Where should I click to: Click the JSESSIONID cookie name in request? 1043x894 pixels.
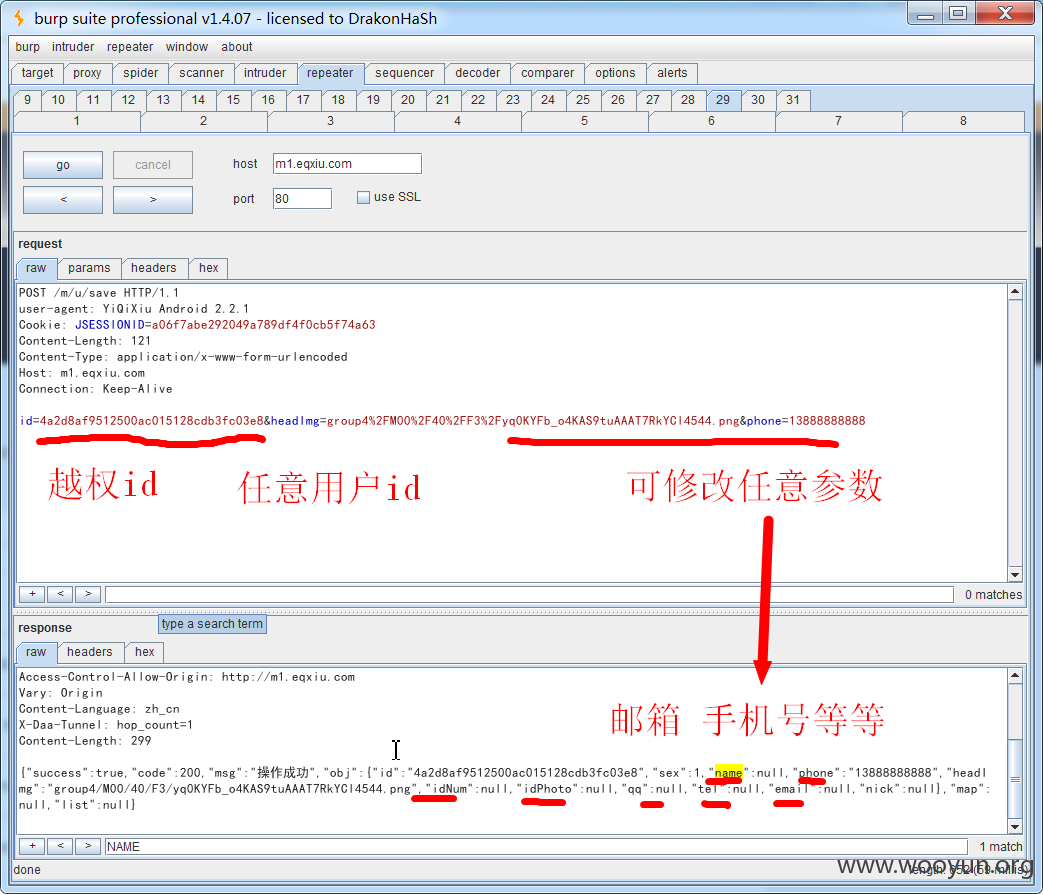[x=109, y=325]
